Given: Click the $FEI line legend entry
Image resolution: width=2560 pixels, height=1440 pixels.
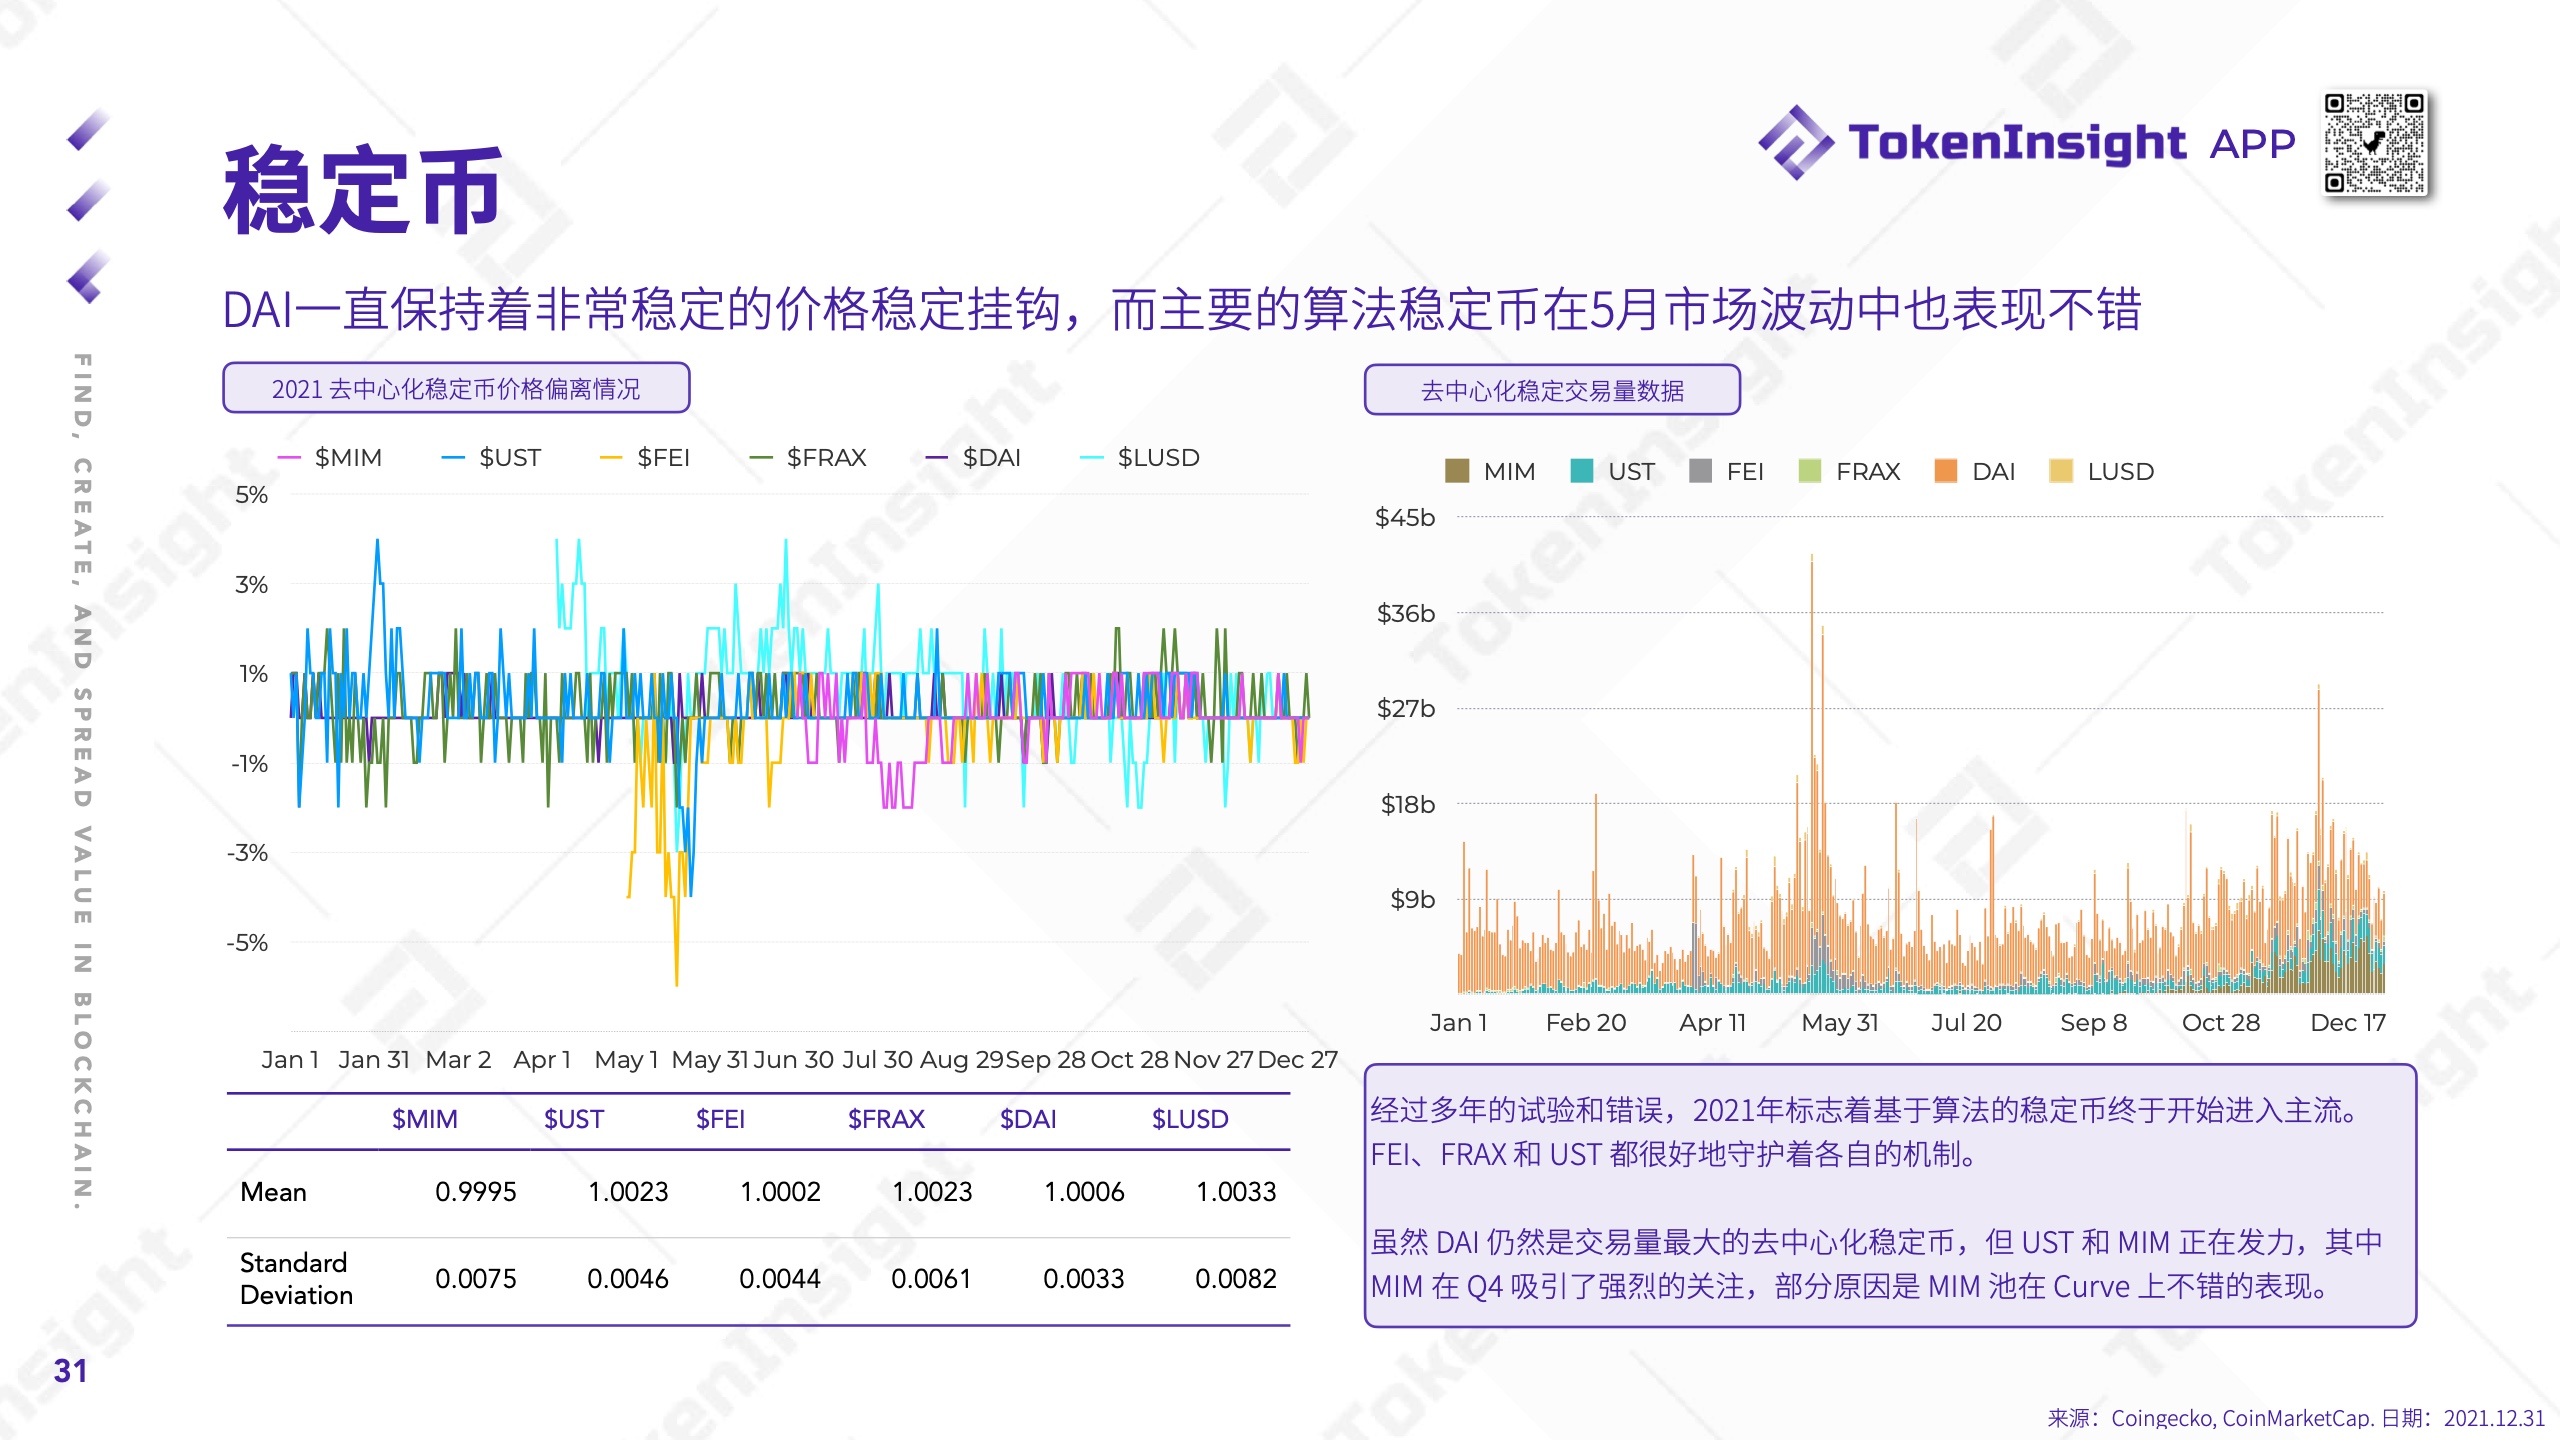Looking at the screenshot, I should click(x=645, y=458).
